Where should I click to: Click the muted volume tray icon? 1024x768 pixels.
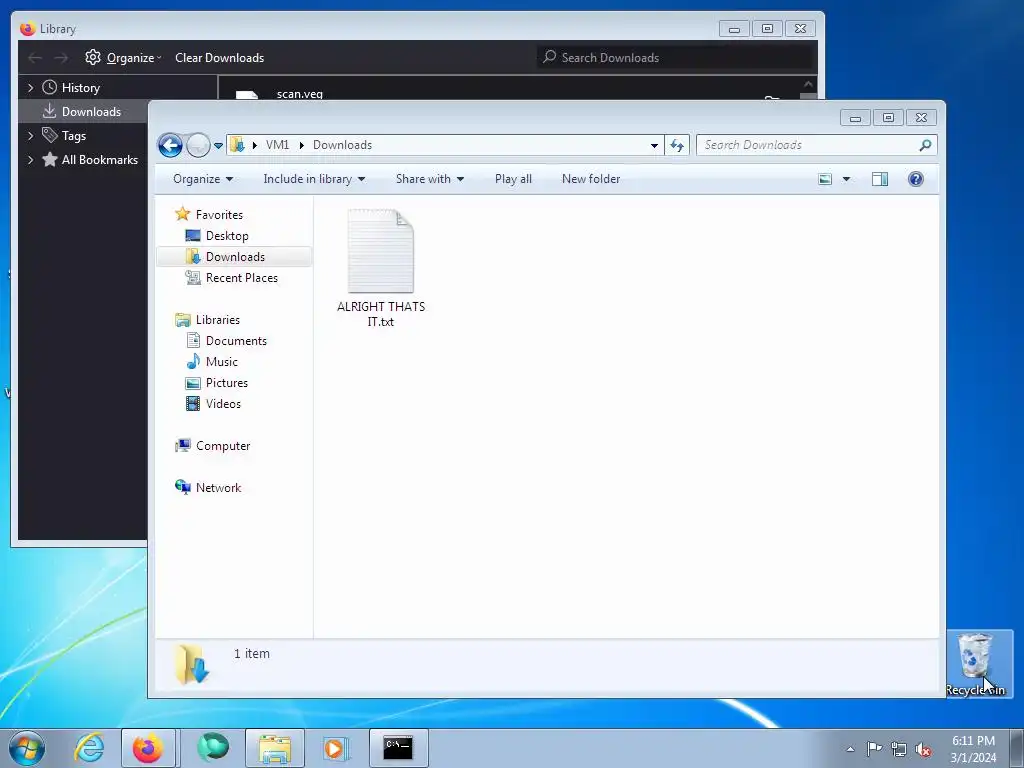coord(923,750)
